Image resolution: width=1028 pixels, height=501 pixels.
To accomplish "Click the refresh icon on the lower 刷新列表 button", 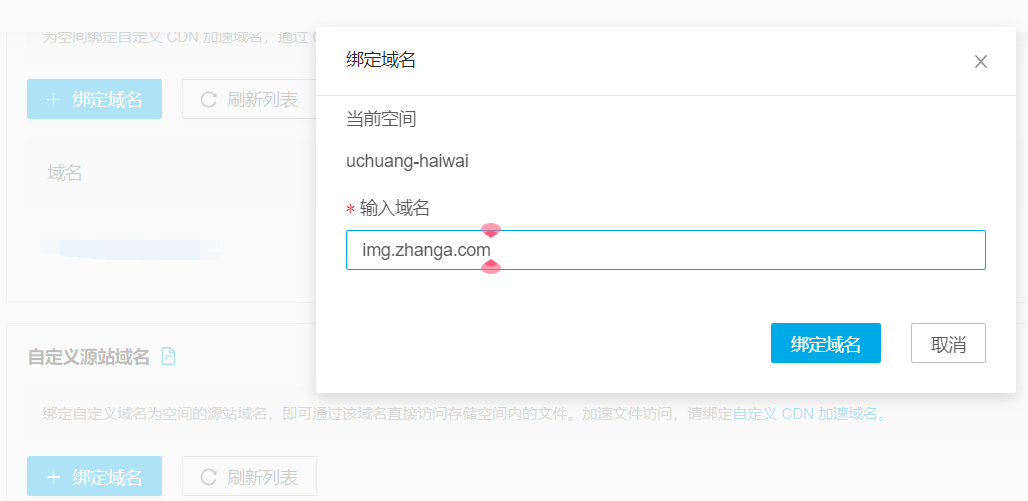I will [x=208, y=477].
